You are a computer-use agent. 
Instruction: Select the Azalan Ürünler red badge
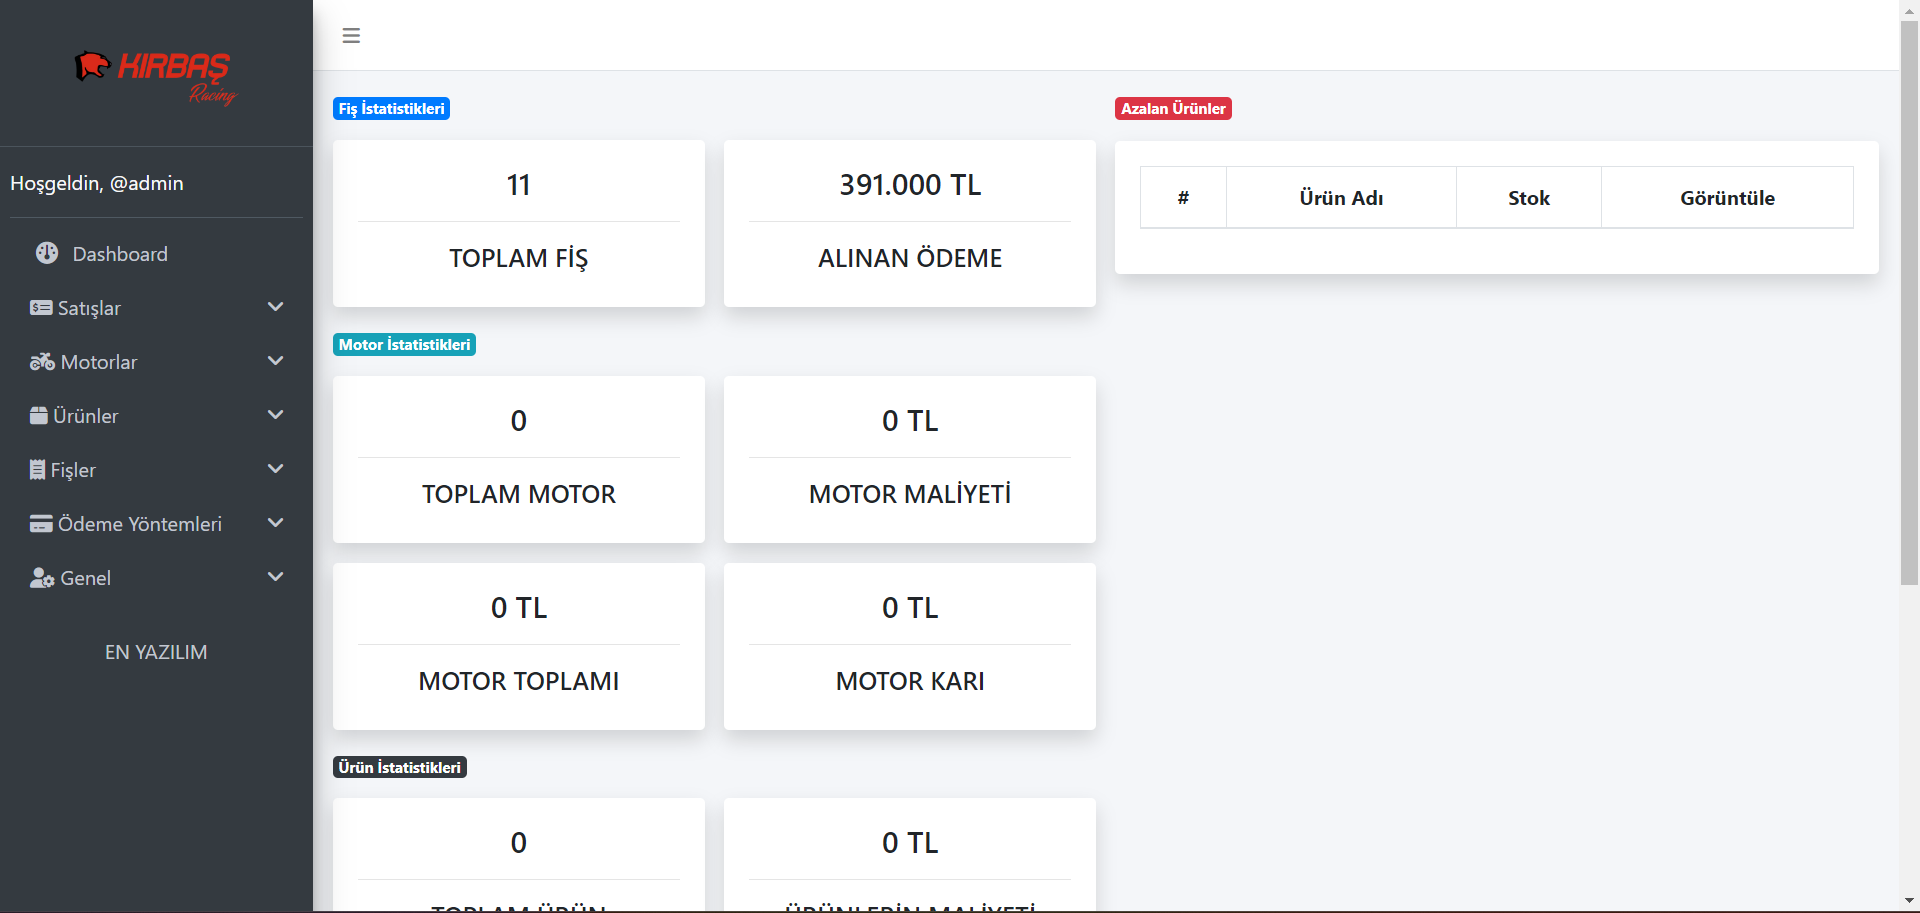(x=1173, y=109)
